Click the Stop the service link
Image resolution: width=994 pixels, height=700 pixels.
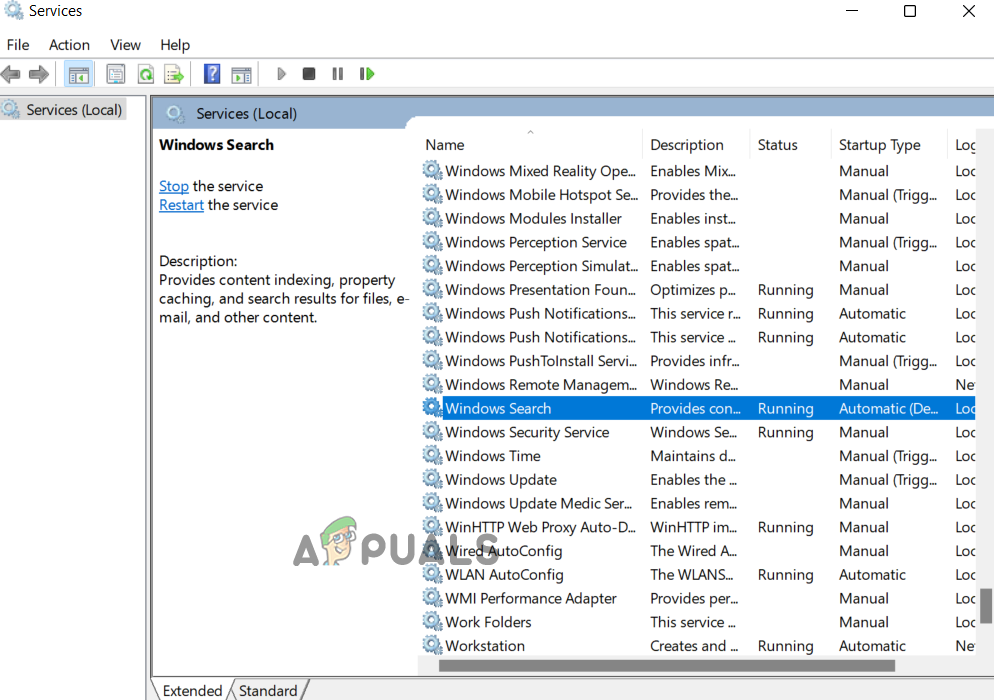pos(173,186)
